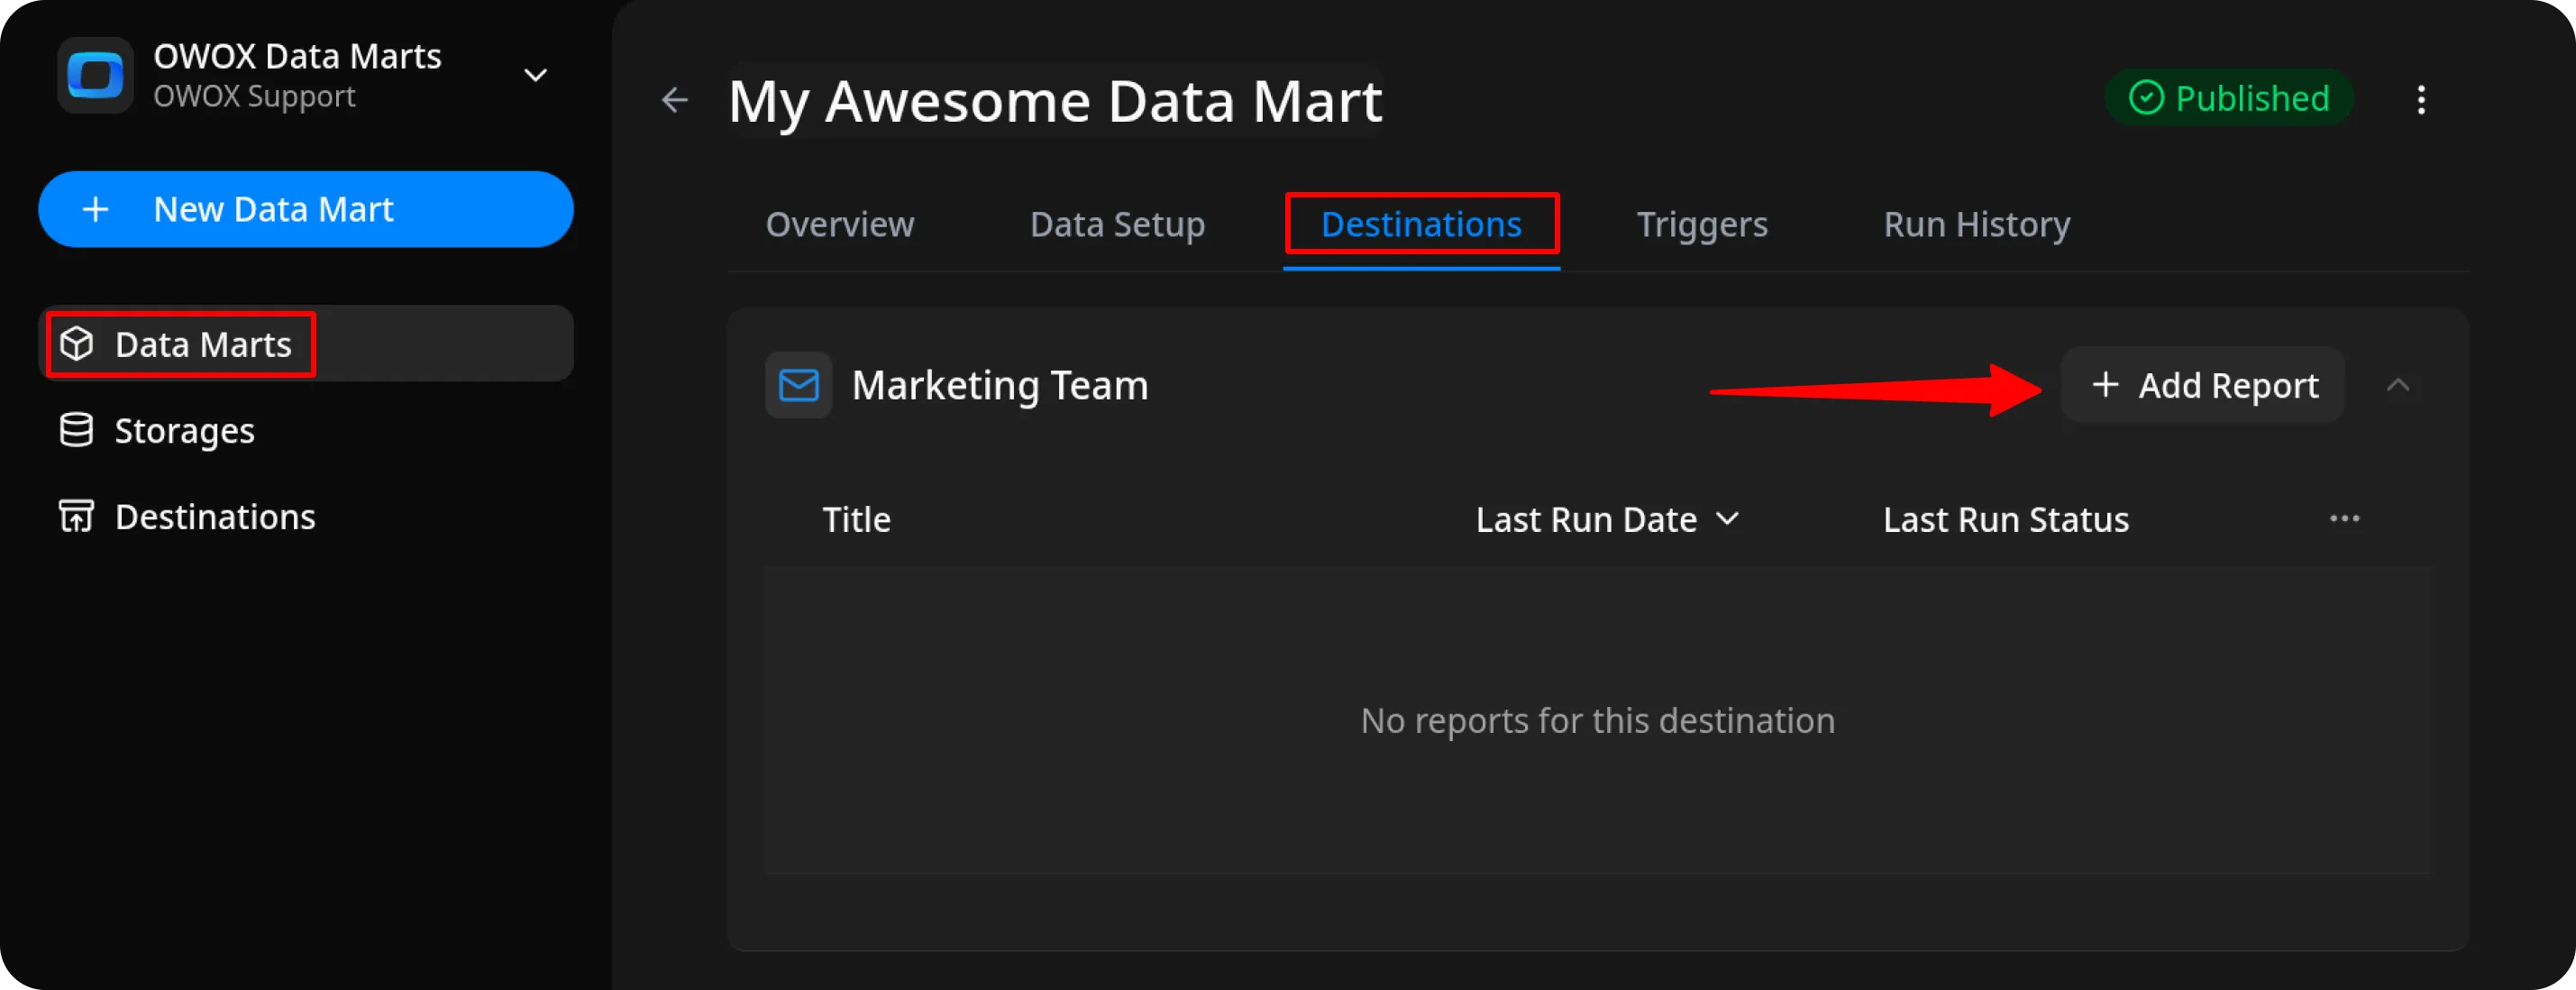Open the three-dot menu in the top-right corner
Screen dimensions: 2576x990
2422,100
